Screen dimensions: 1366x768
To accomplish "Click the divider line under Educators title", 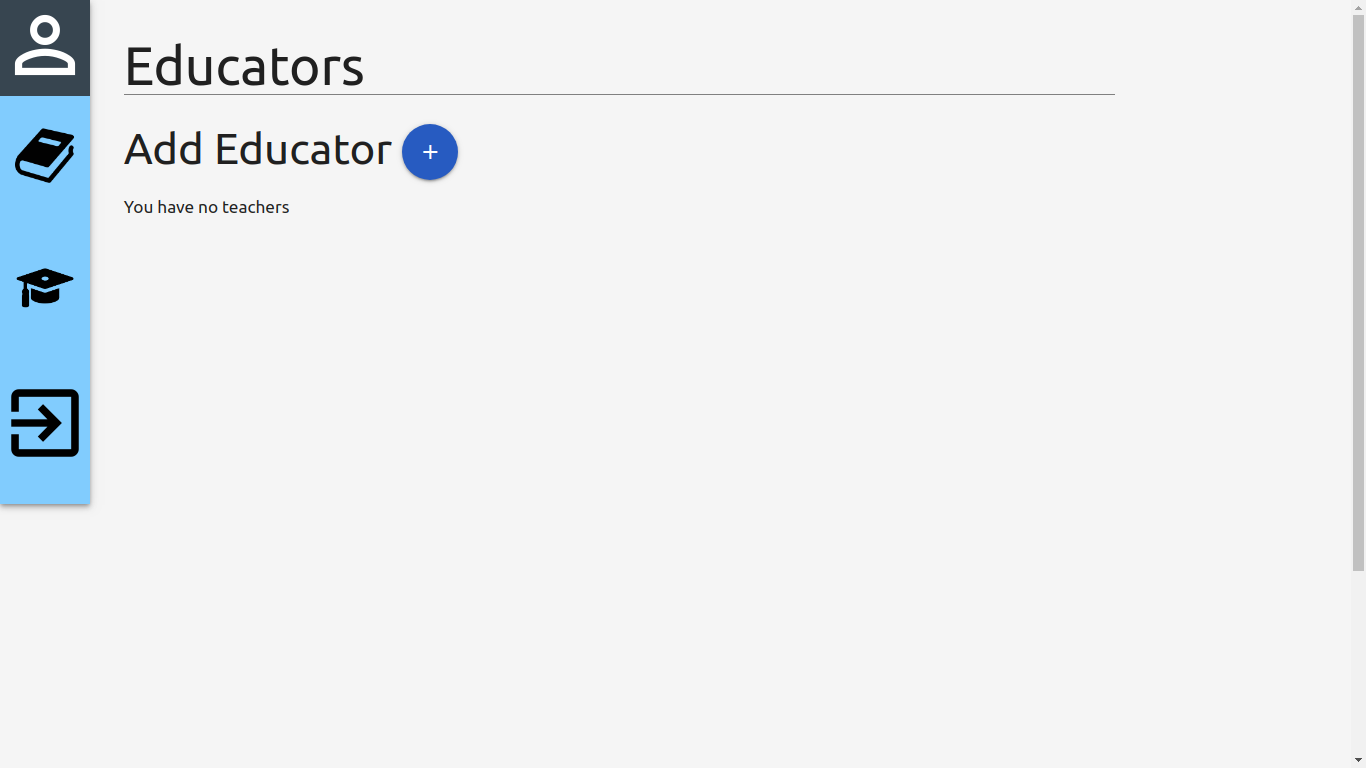I will pyautogui.click(x=619, y=95).
